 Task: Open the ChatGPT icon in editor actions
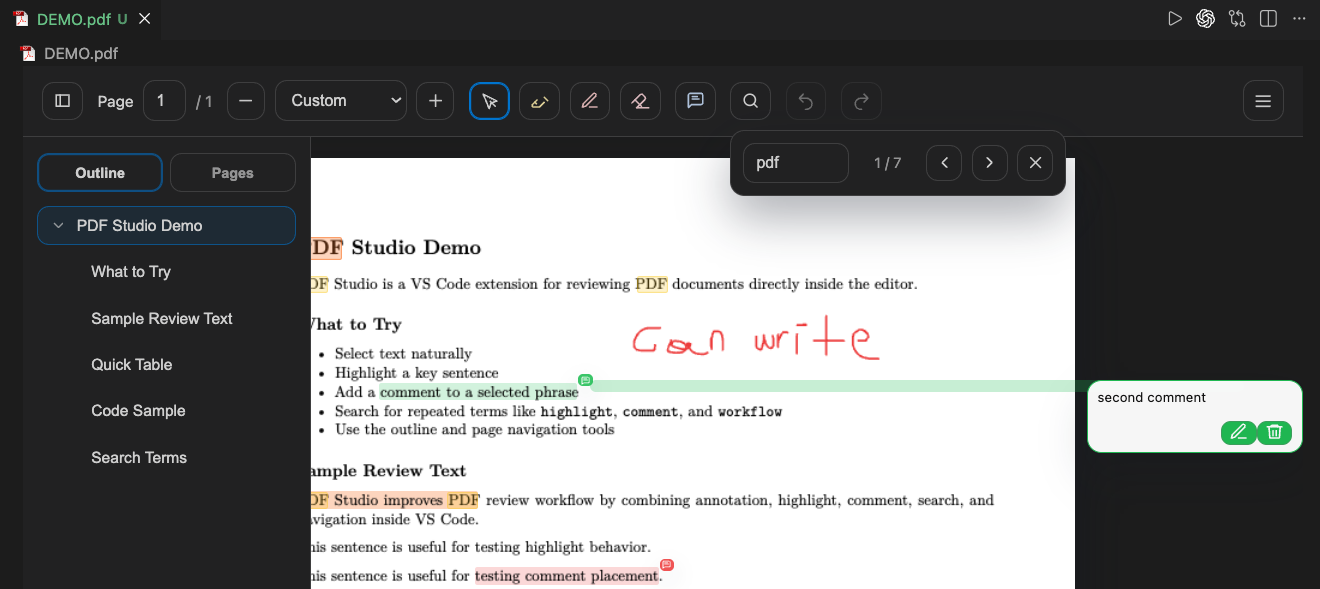coord(1206,19)
